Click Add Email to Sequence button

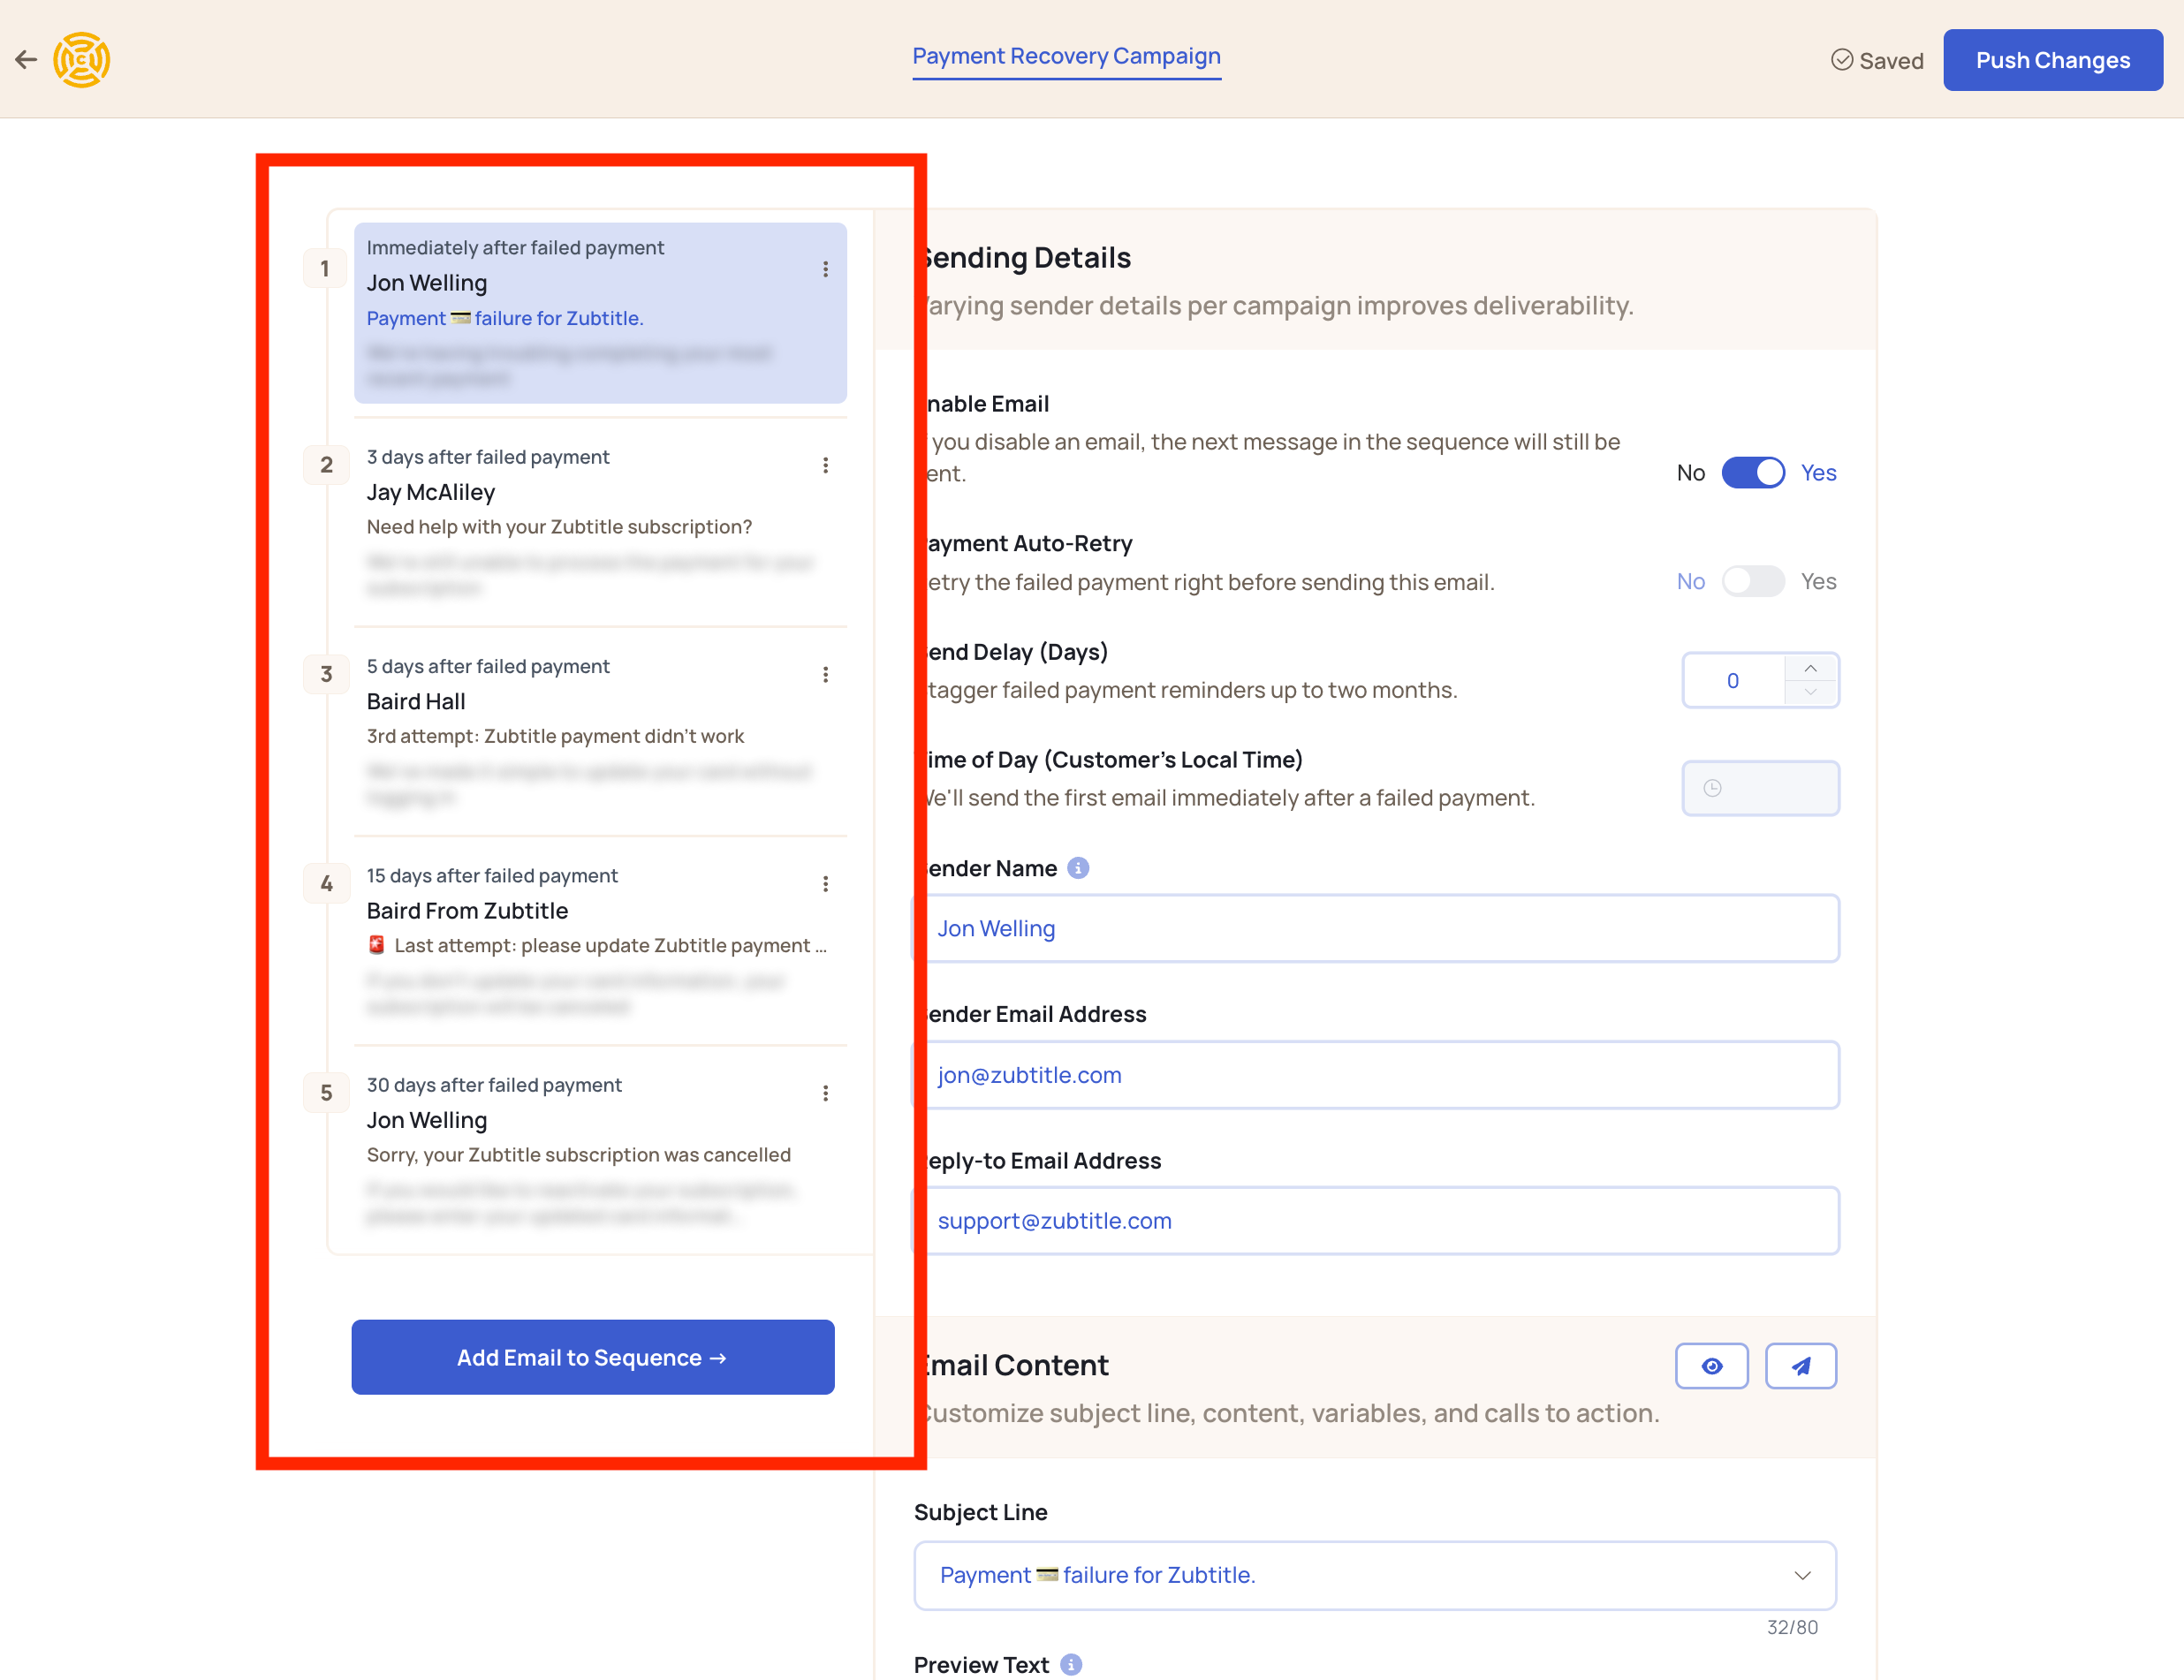click(593, 1357)
